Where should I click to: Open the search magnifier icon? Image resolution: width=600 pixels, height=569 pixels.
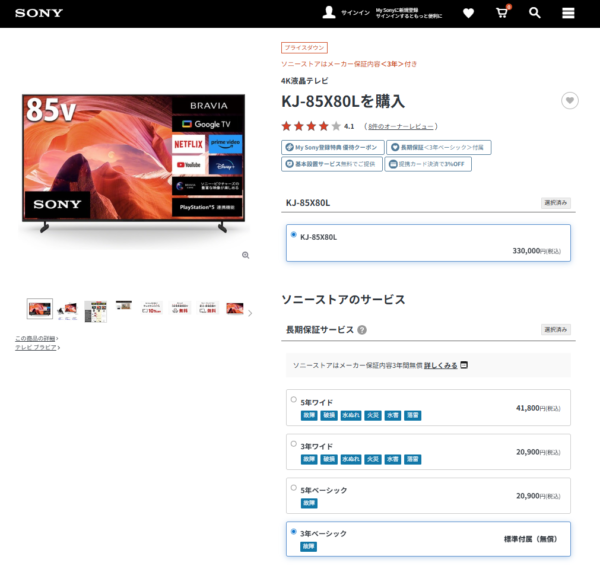coord(535,13)
